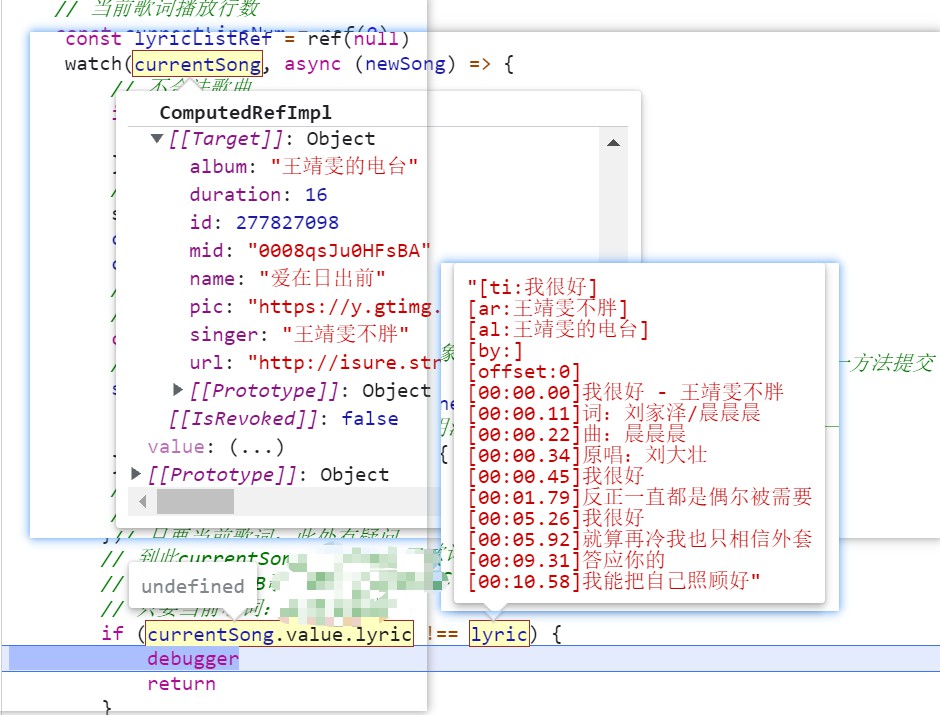Image resolution: width=940 pixels, height=715 pixels.
Task: Select the name property row
Action: click(287, 278)
